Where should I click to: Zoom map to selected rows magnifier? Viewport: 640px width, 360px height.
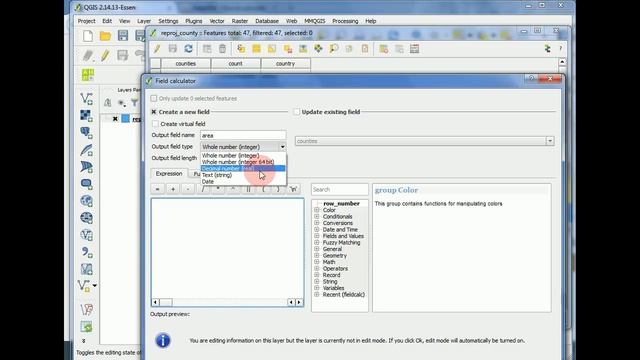pos(334,49)
